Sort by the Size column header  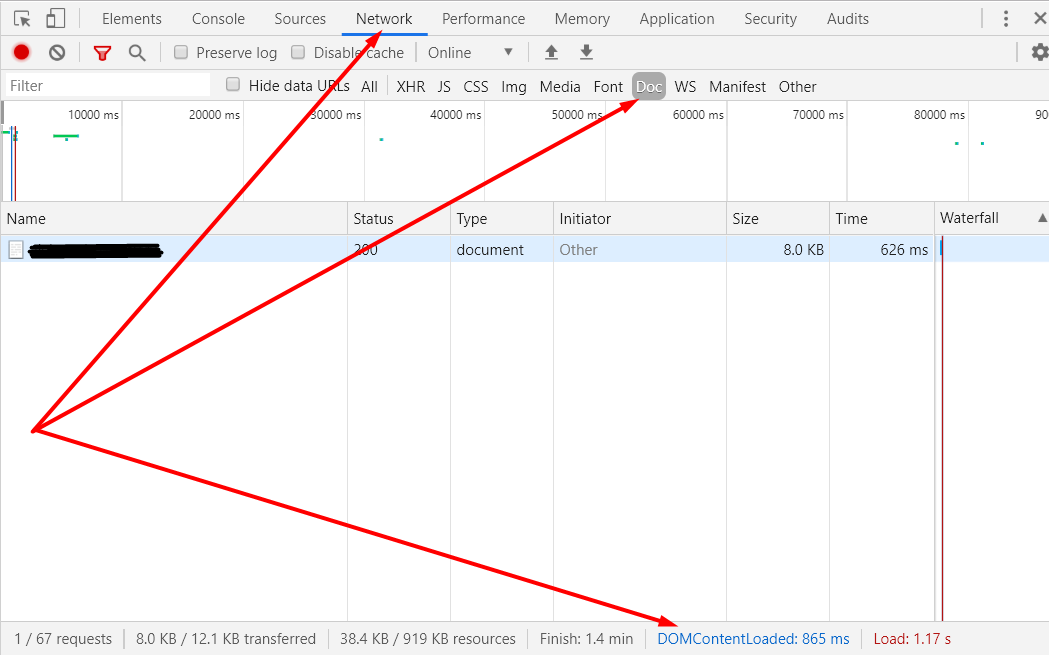pyautogui.click(x=777, y=219)
